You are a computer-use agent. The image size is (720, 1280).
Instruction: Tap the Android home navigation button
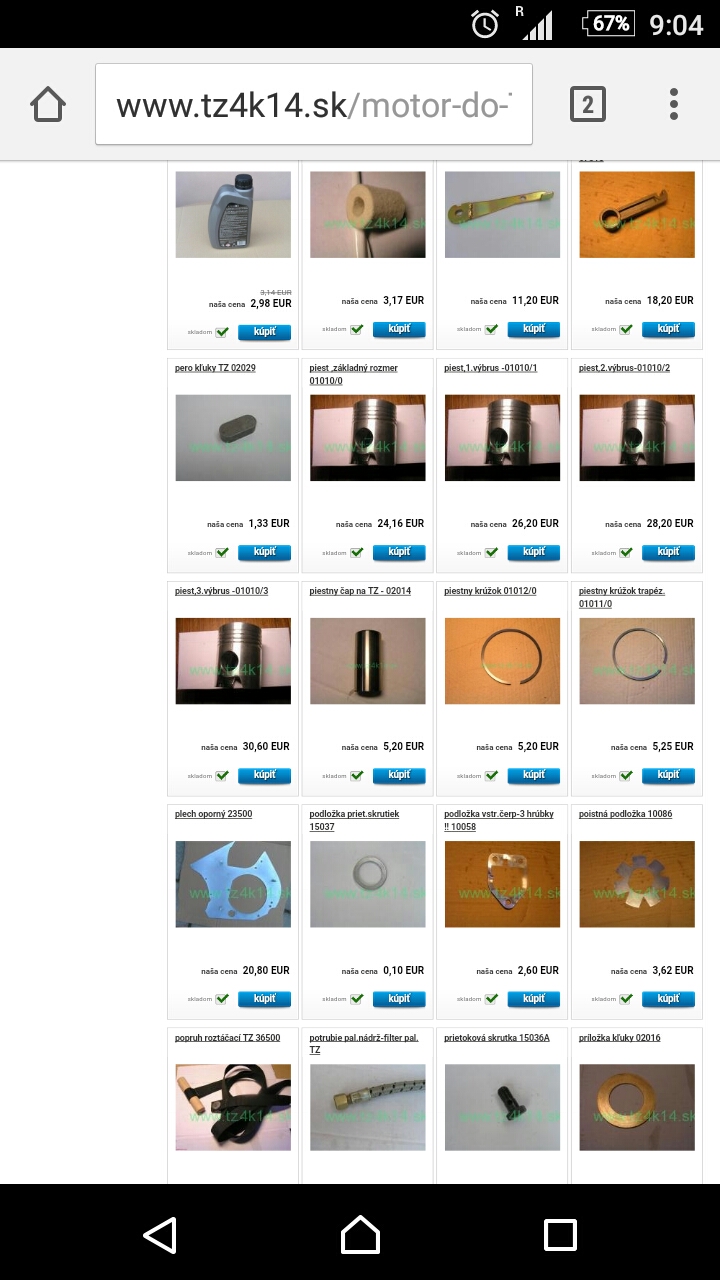click(x=360, y=1235)
